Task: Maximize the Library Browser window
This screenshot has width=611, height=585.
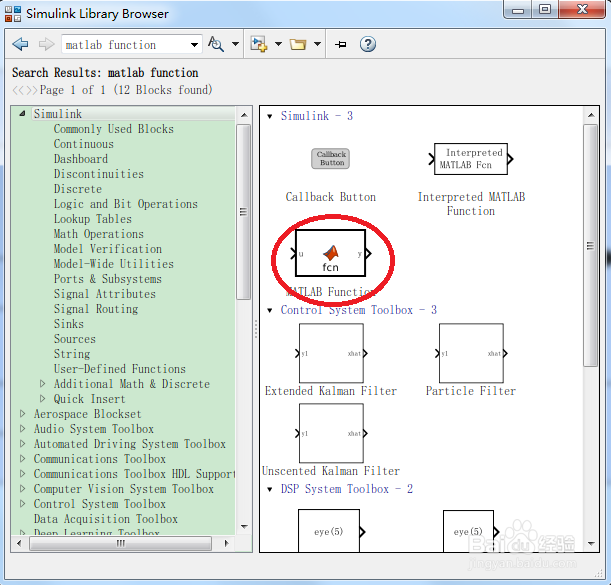Action: coord(545,9)
